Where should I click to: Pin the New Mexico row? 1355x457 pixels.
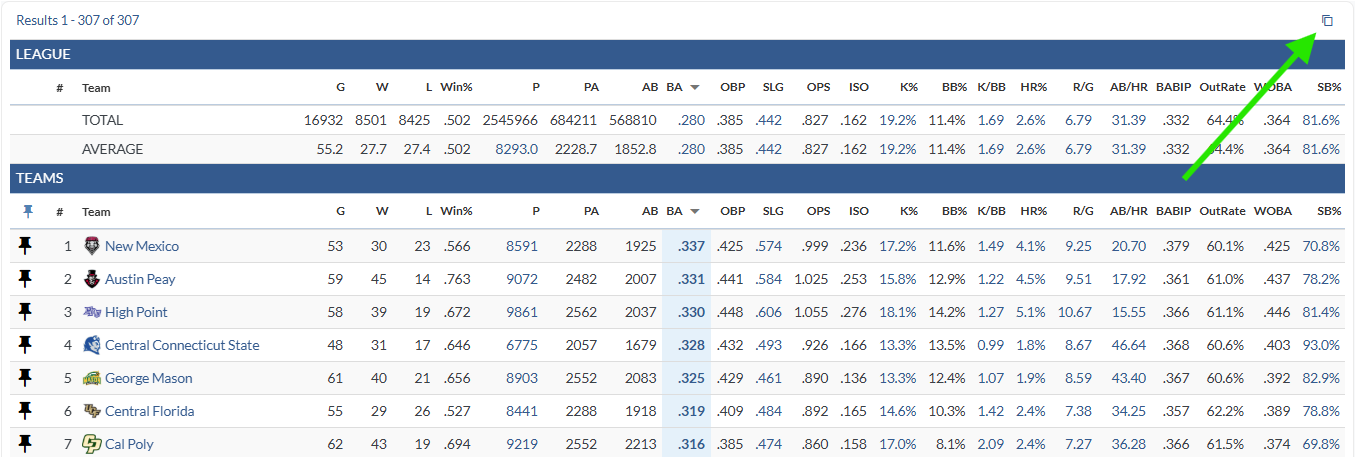[x=26, y=246]
